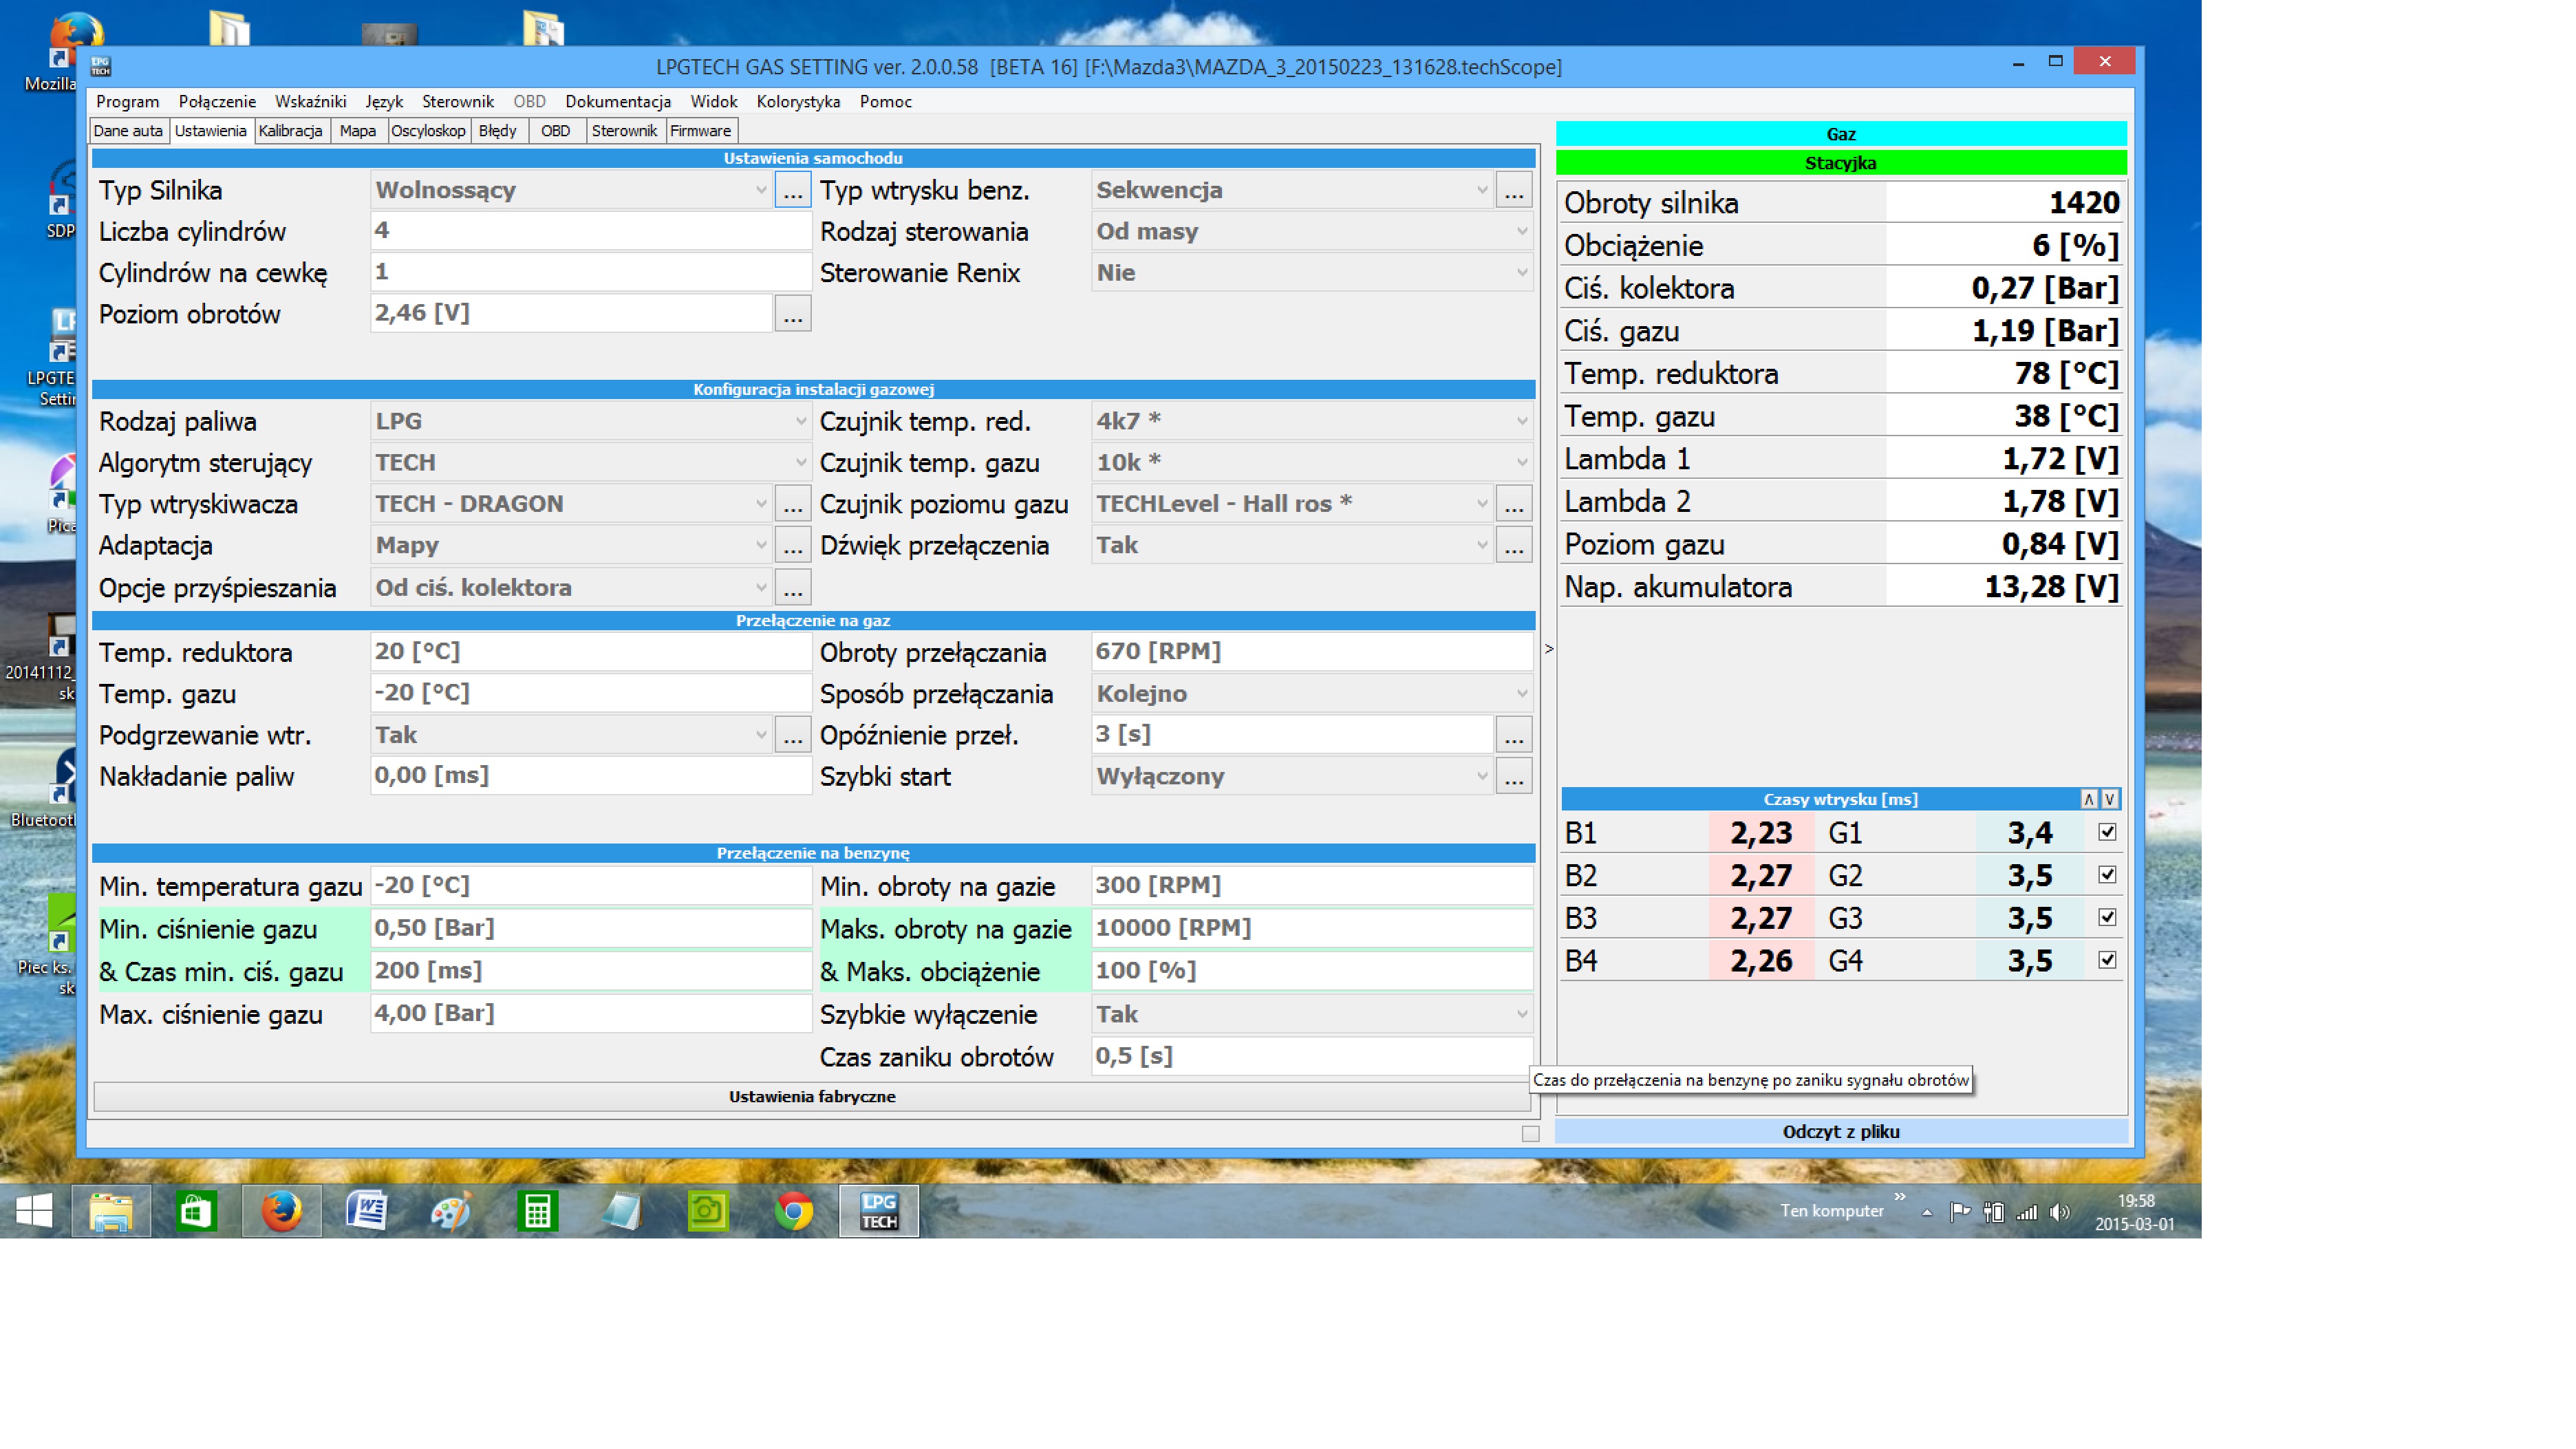Open the Dokumentacja menu
This screenshot has width=2576, height=1449.
tap(617, 102)
